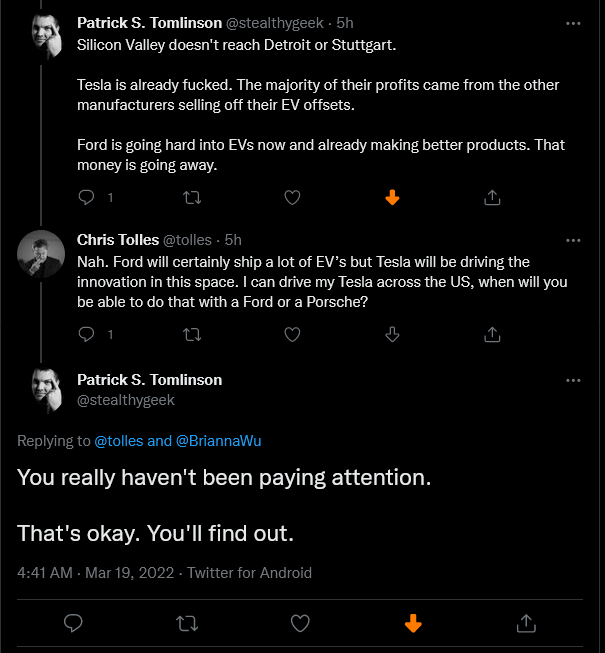Open Chris Tolles profile picture
This screenshot has width=605, height=653.
[41, 254]
